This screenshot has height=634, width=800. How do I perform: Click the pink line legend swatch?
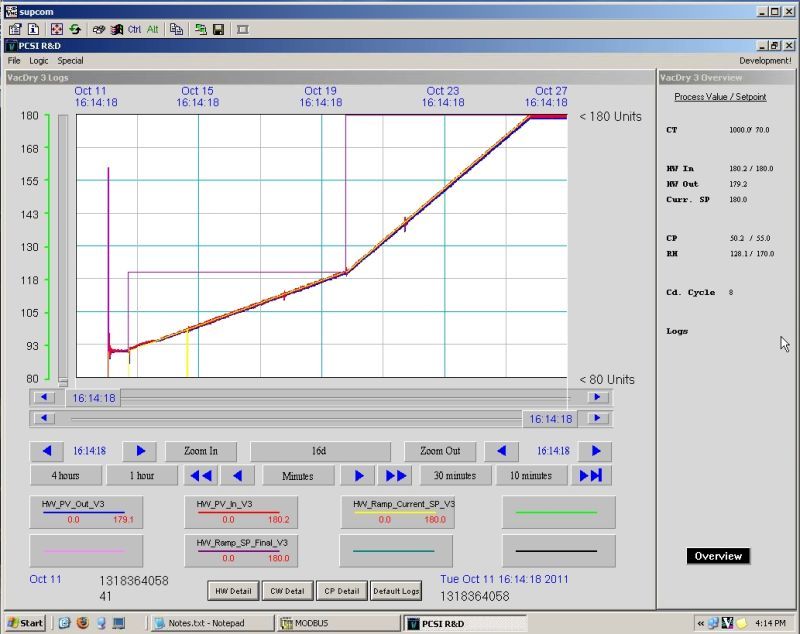pyautogui.click(x=86, y=551)
